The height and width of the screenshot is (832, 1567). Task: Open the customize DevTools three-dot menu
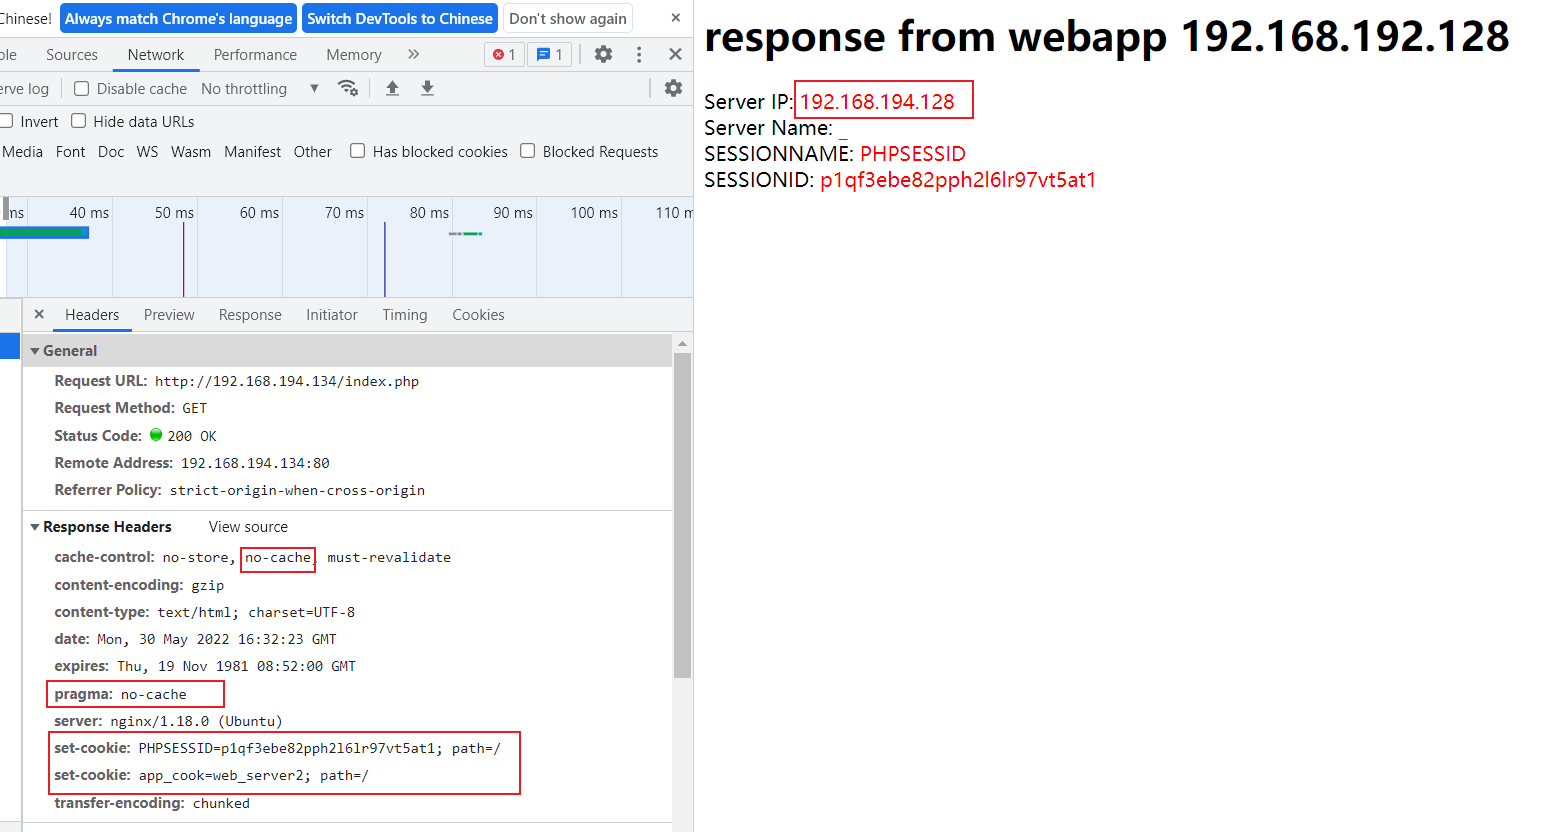[x=639, y=54]
